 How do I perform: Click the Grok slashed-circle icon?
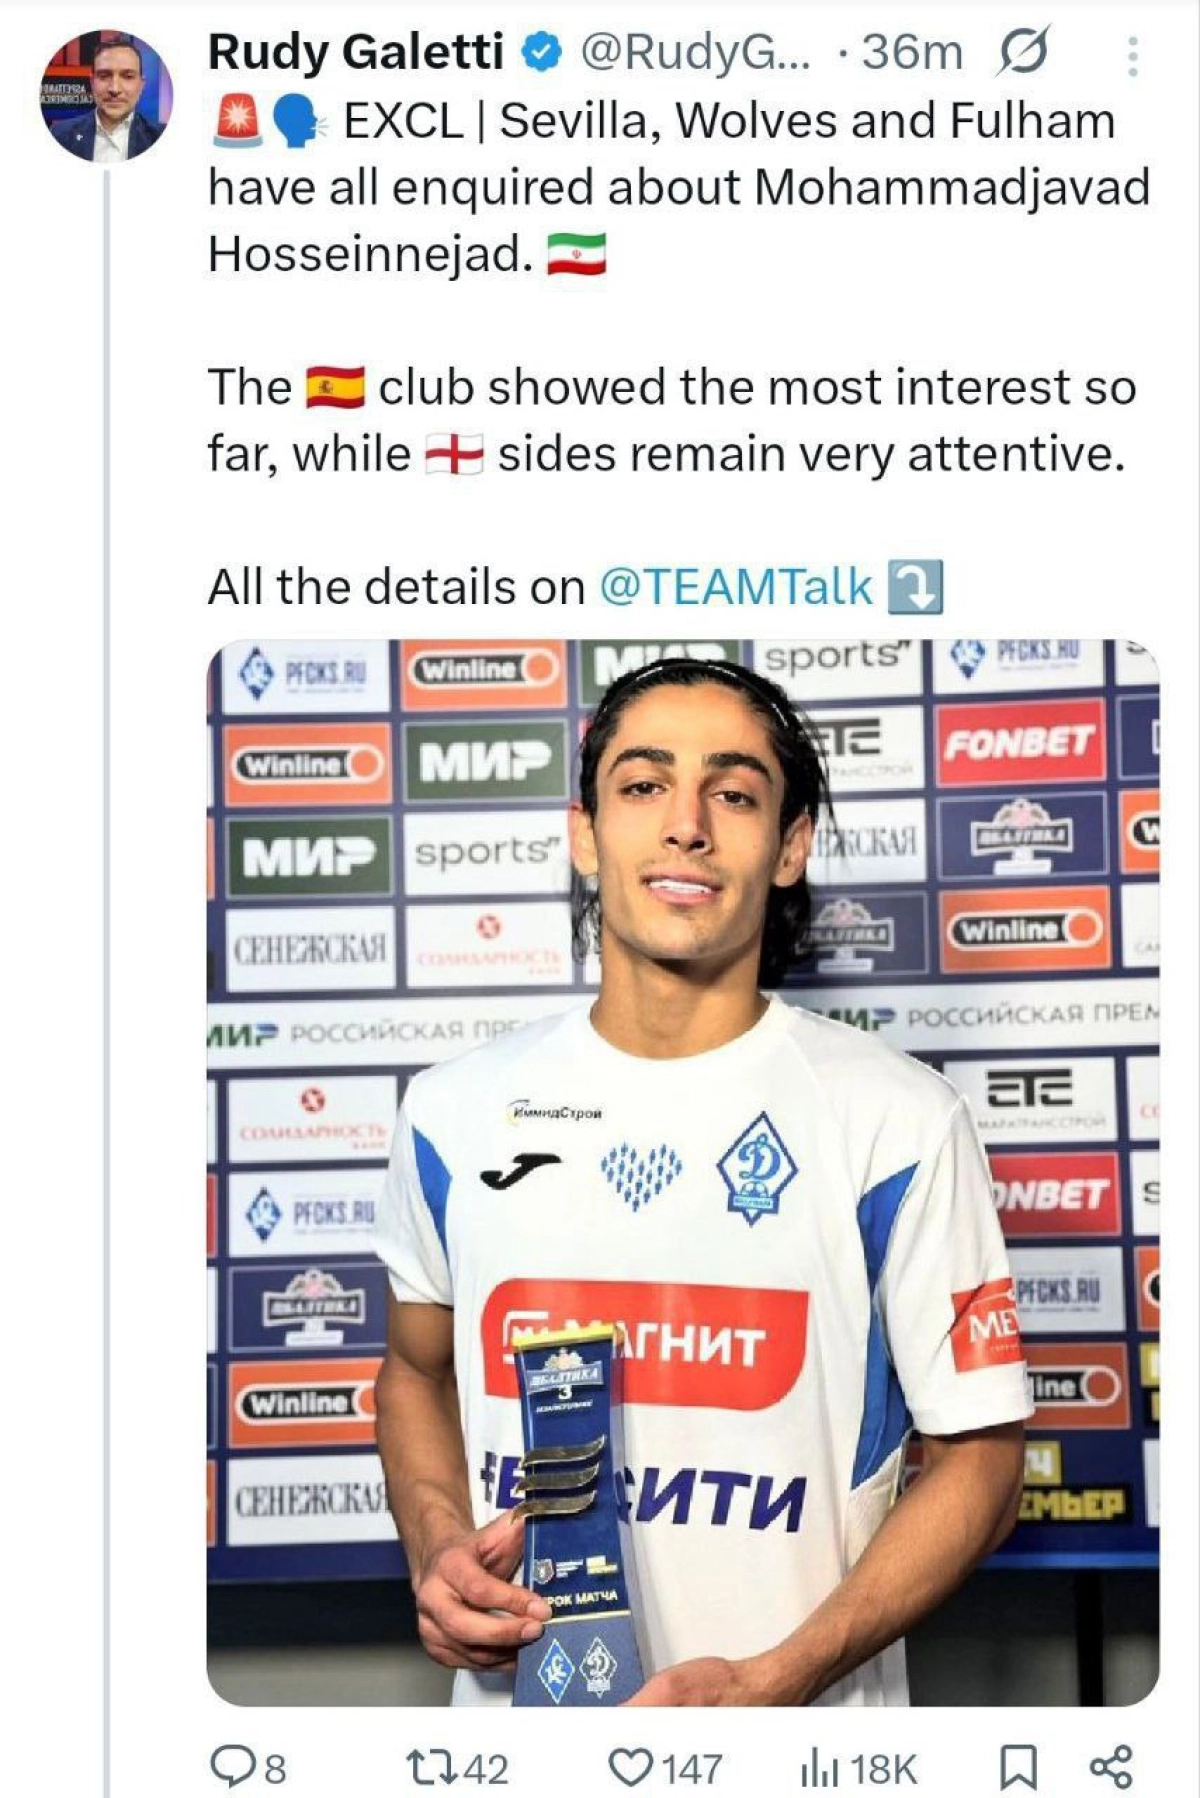tap(1023, 53)
